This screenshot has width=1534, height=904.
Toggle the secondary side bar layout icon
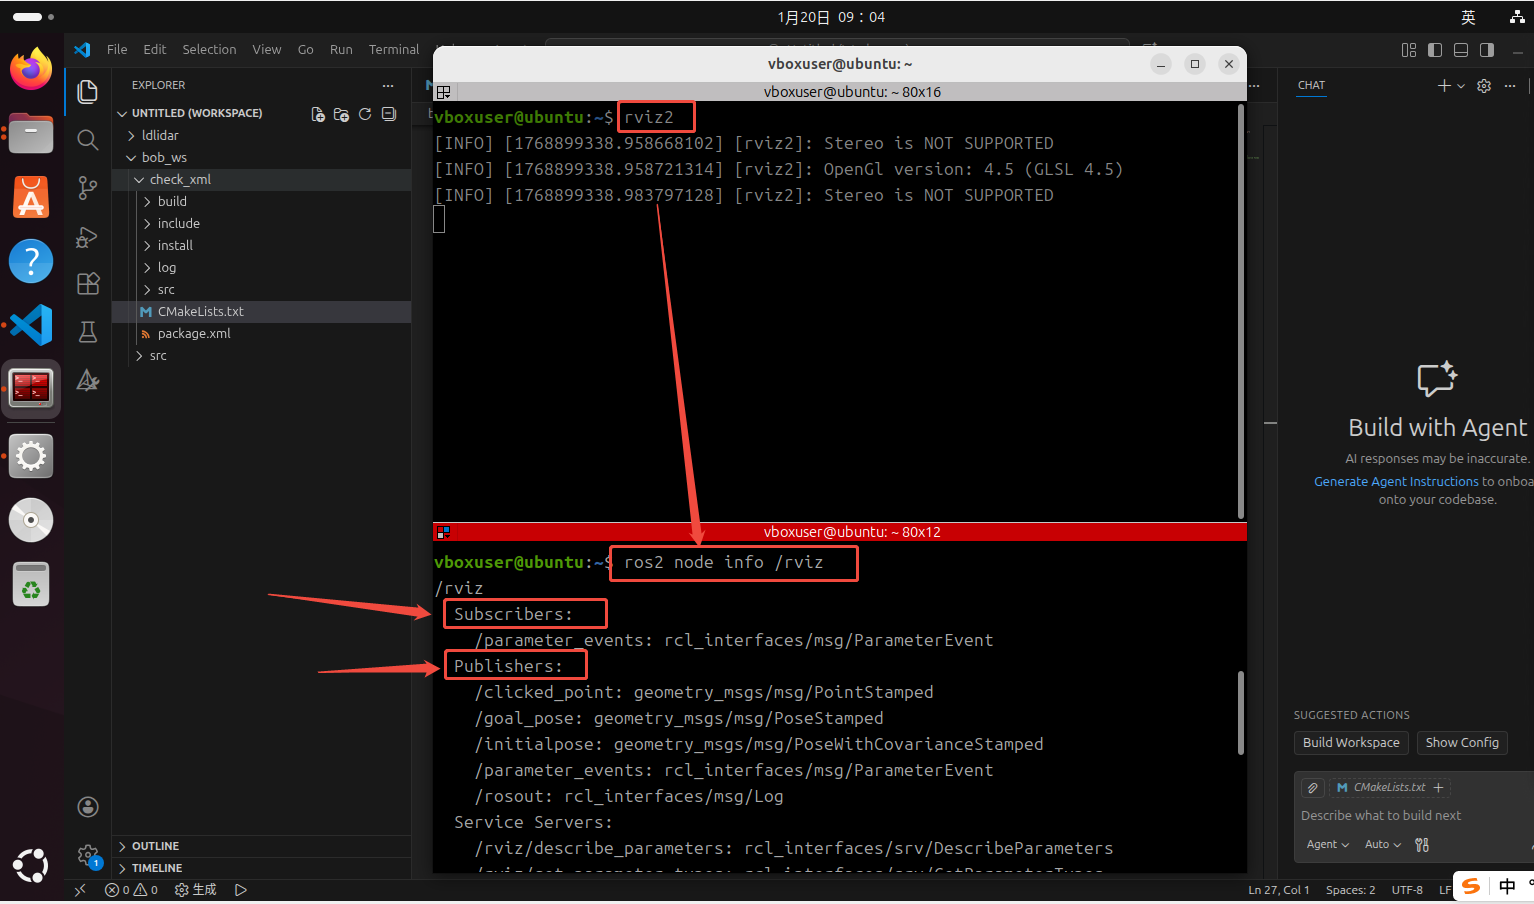1487,50
